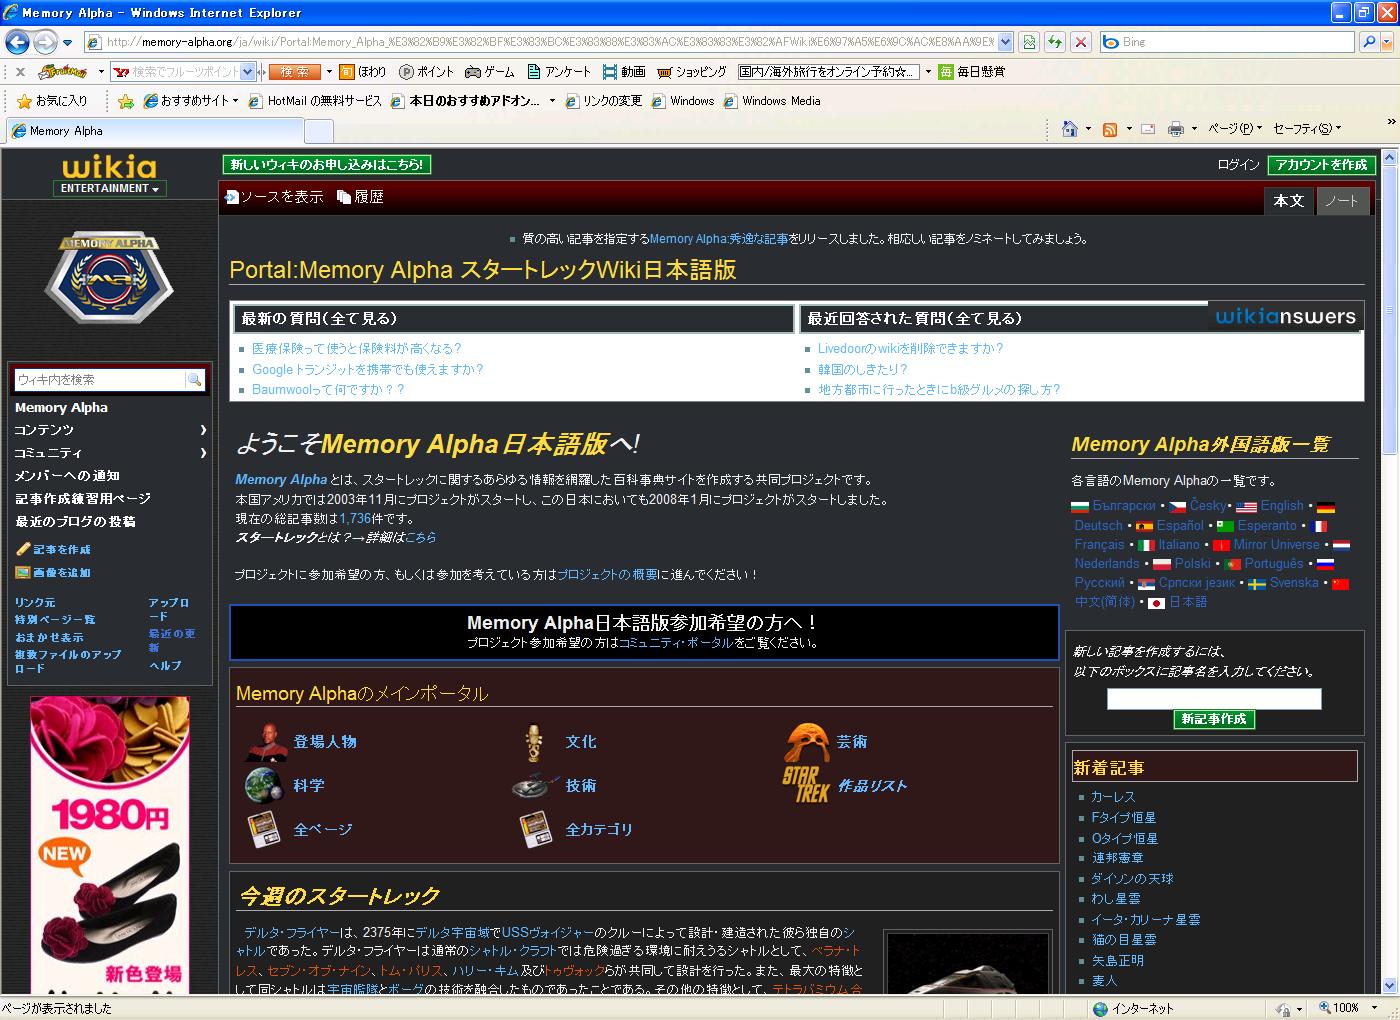1400x1020 pixels.
Task: Click the RSS feeds icon
Action: (1109, 129)
